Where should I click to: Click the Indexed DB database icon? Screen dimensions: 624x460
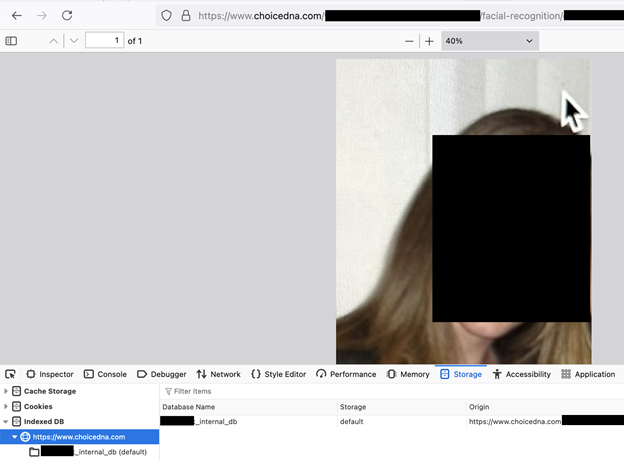pyautogui.click(x=16, y=421)
